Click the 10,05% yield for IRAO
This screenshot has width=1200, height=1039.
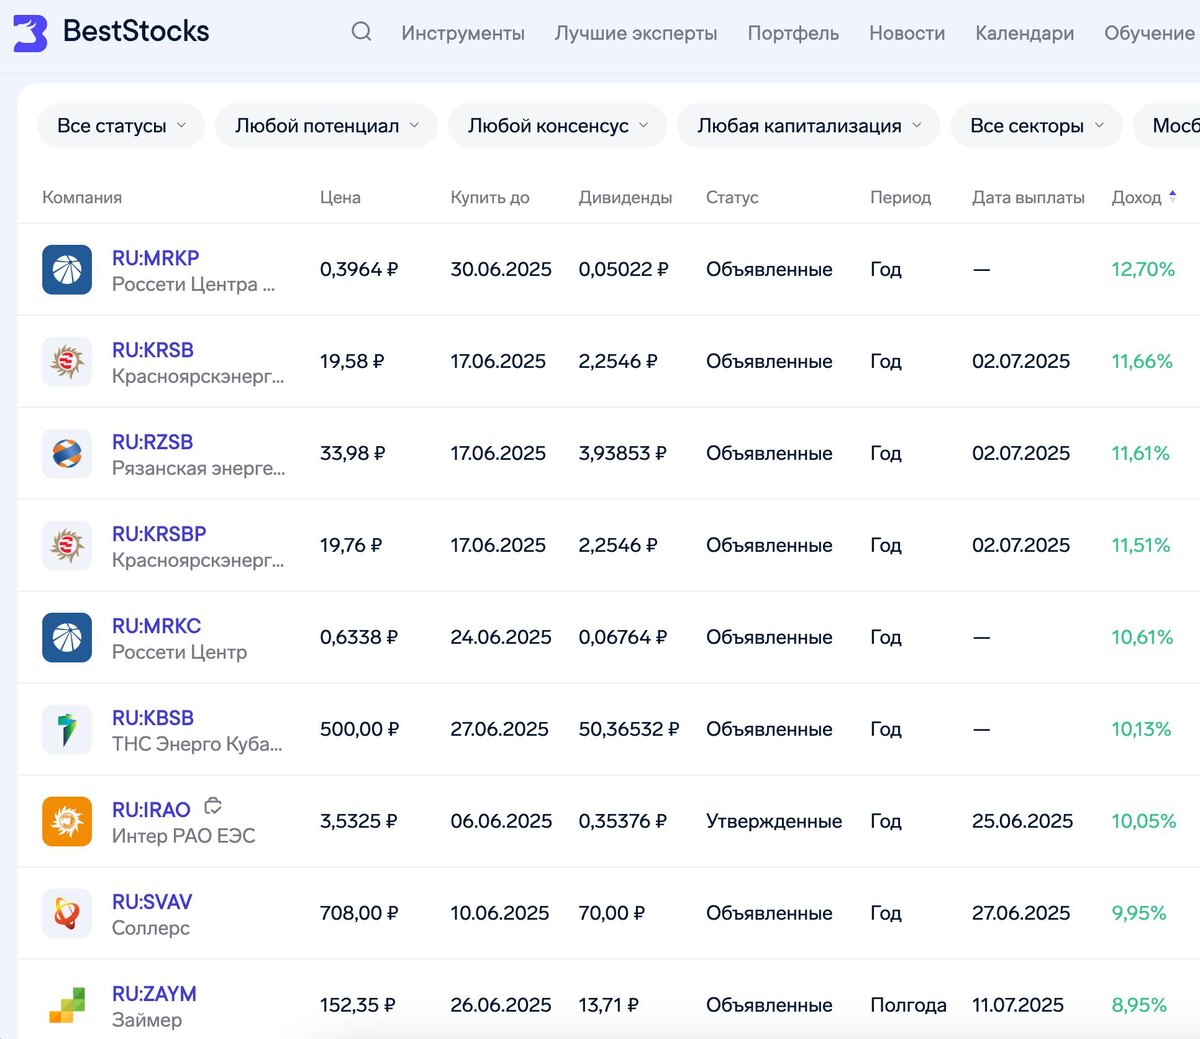(1144, 822)
